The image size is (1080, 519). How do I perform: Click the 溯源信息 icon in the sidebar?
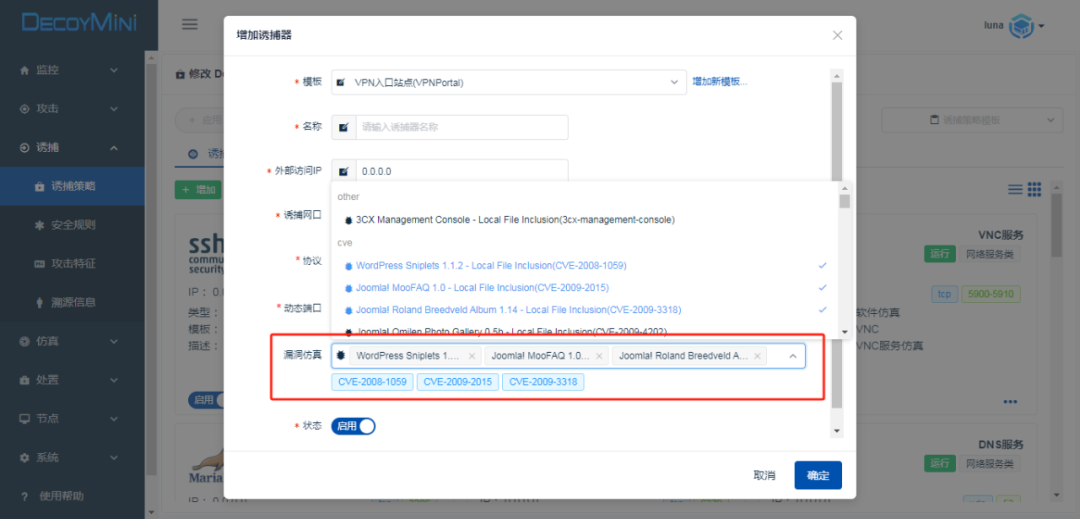tap(39, 302)
